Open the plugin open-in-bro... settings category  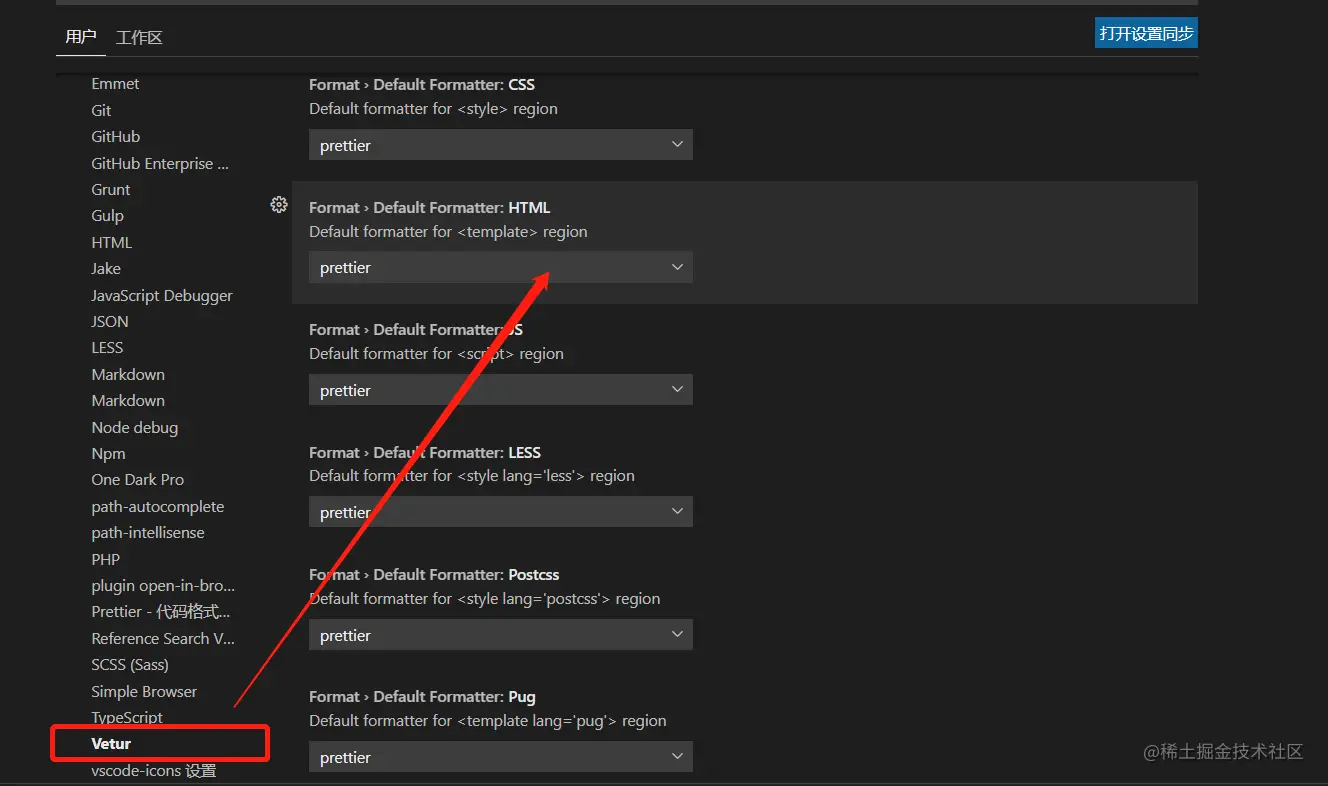click(163, 585)
